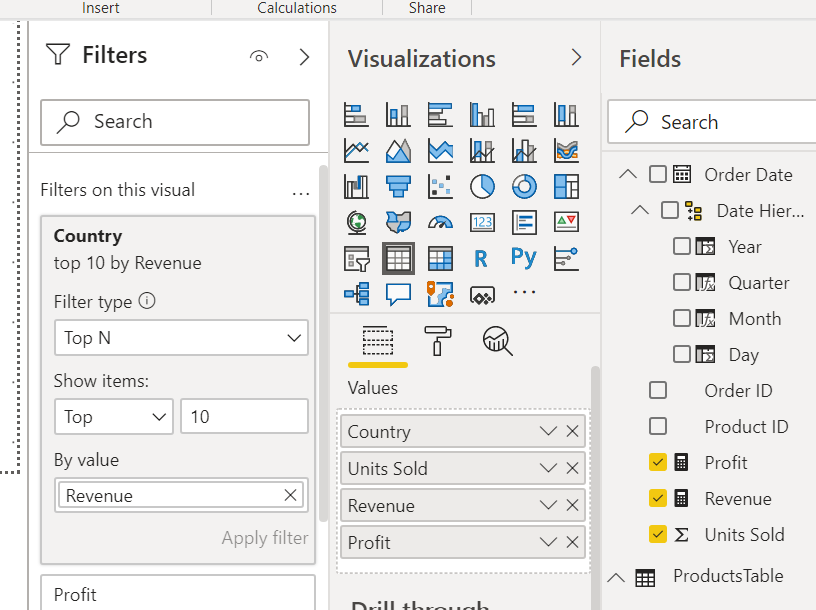This screenshot has width=816, height=610.
Task: Open the Analytics magnifier tab
Action: point(497,341)
